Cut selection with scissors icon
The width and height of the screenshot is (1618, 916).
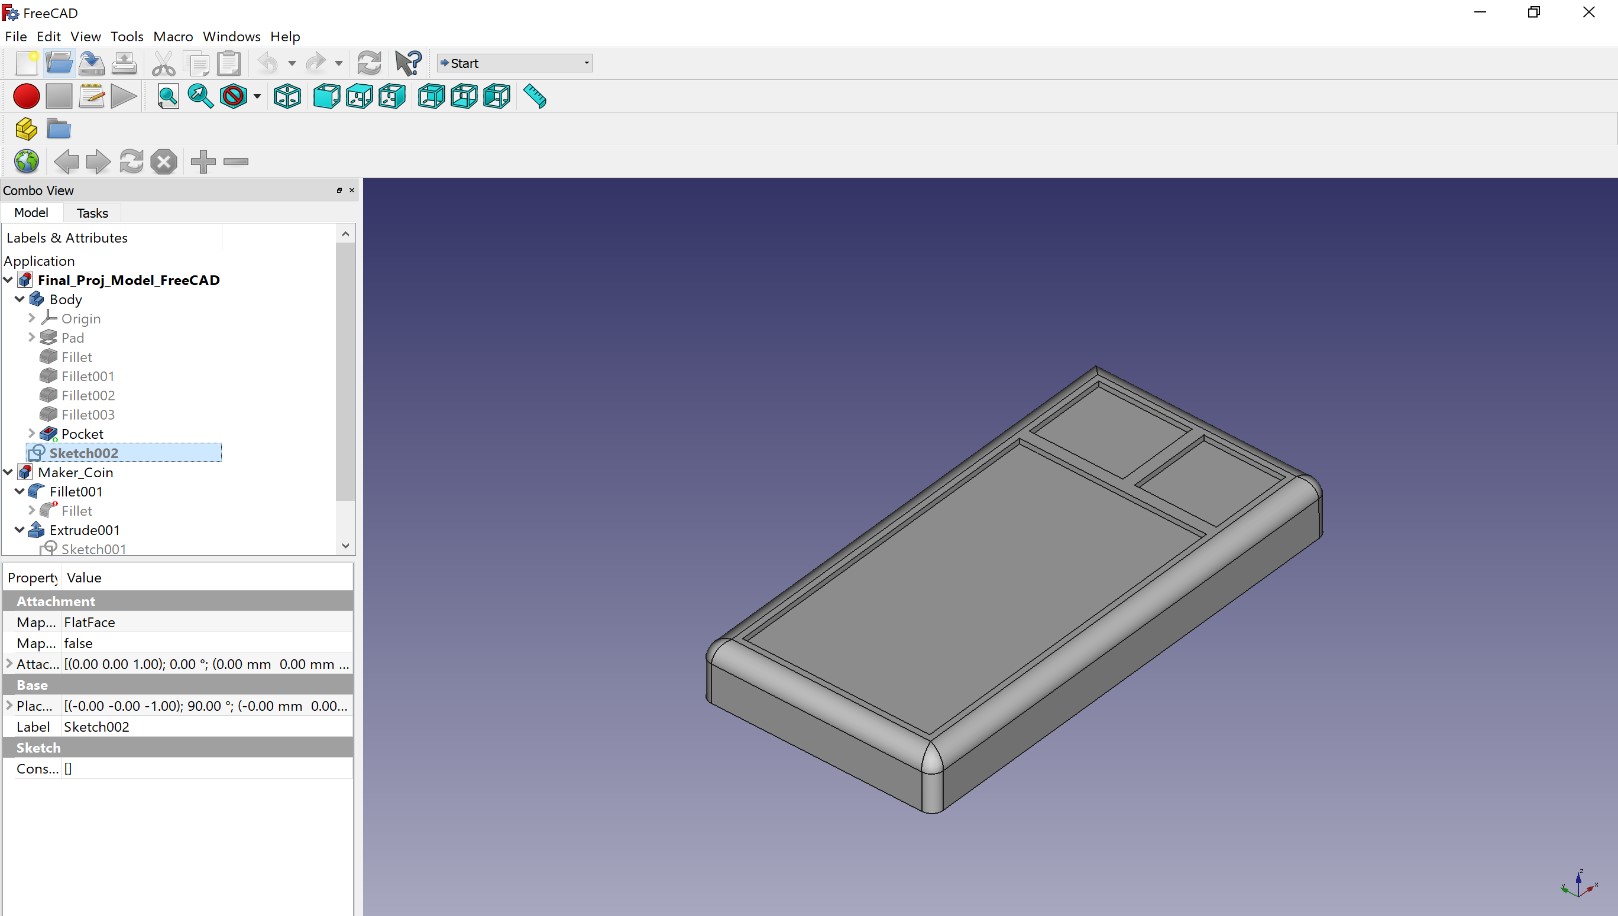(x=164, y=63)
